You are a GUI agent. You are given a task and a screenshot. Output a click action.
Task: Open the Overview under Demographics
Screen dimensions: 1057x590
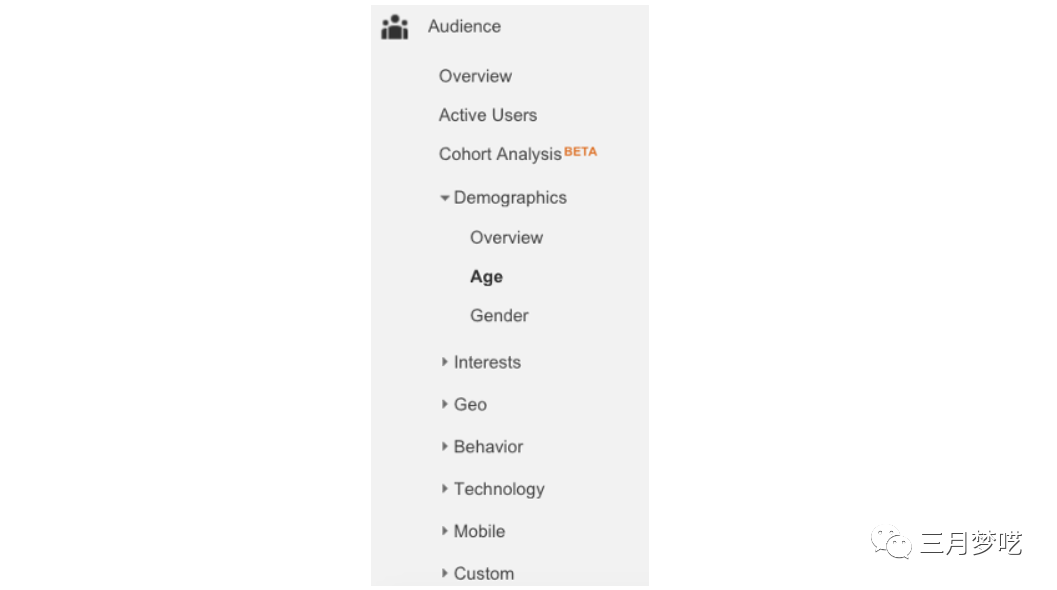[506, 238]
